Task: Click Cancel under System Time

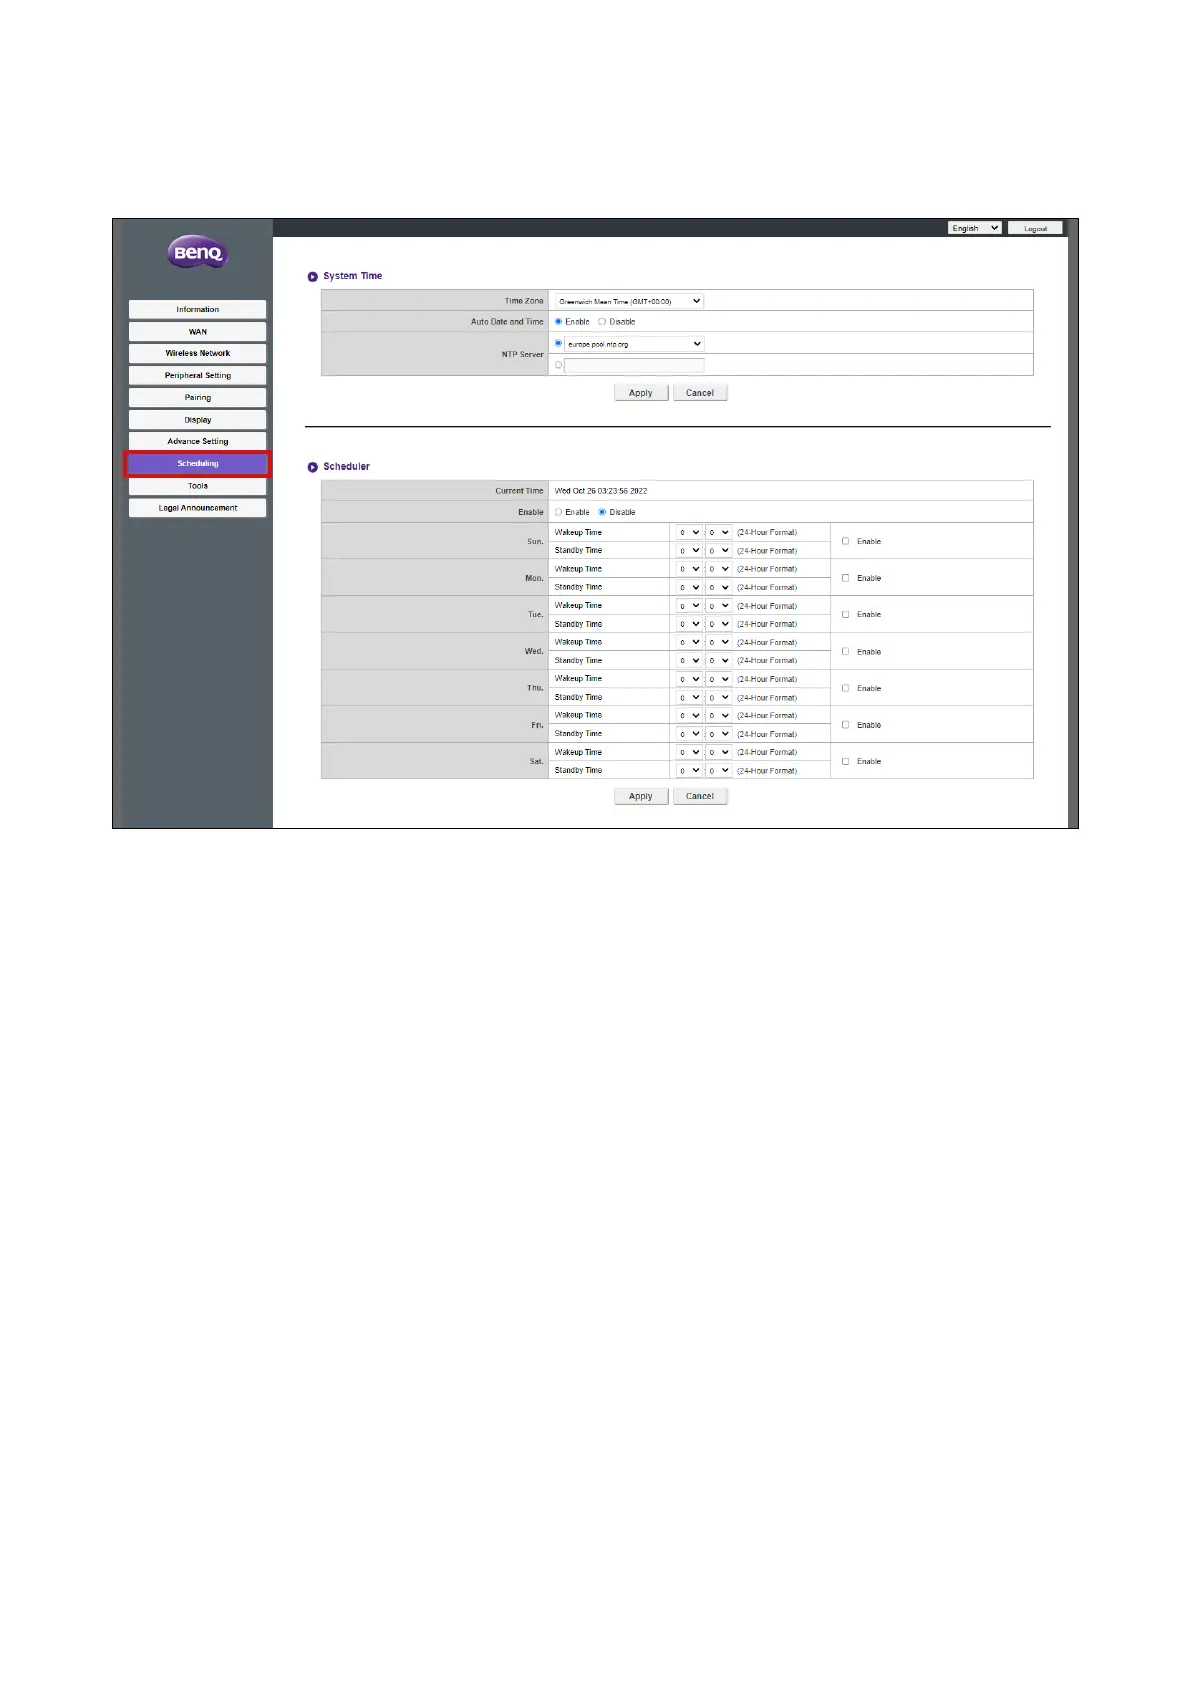Action: point(700,393)
